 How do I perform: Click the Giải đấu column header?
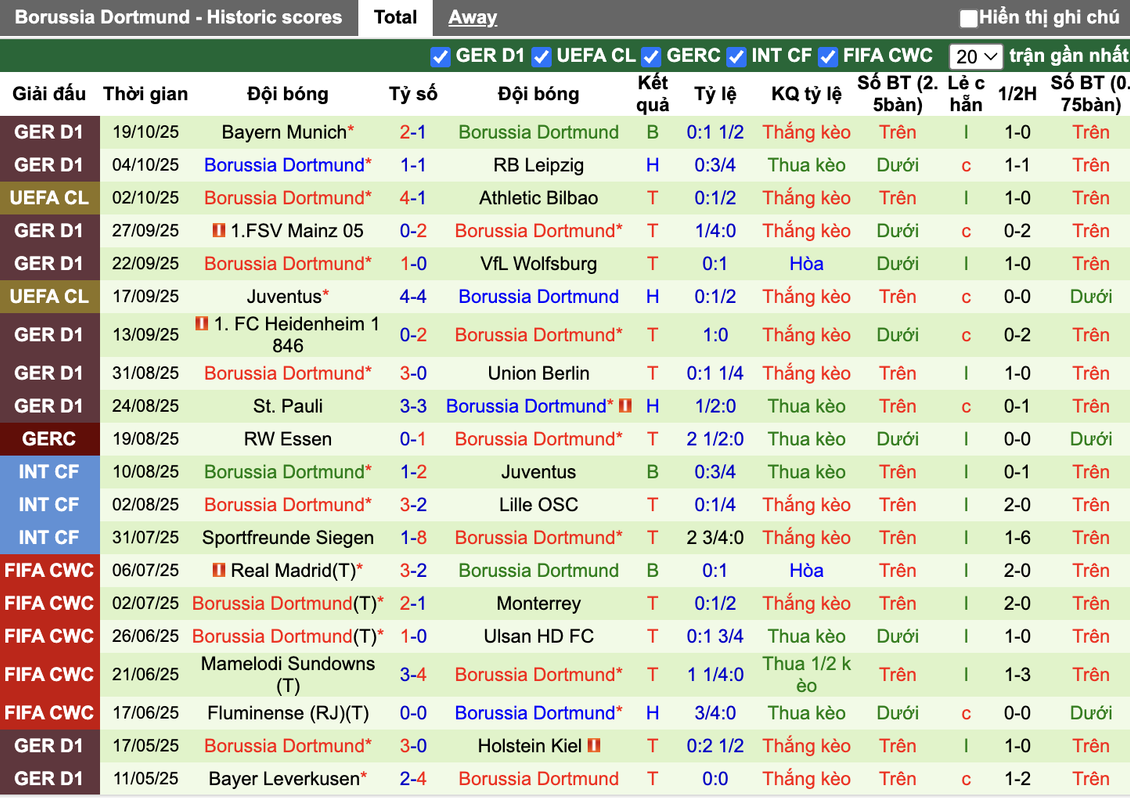tap(49, 94)
